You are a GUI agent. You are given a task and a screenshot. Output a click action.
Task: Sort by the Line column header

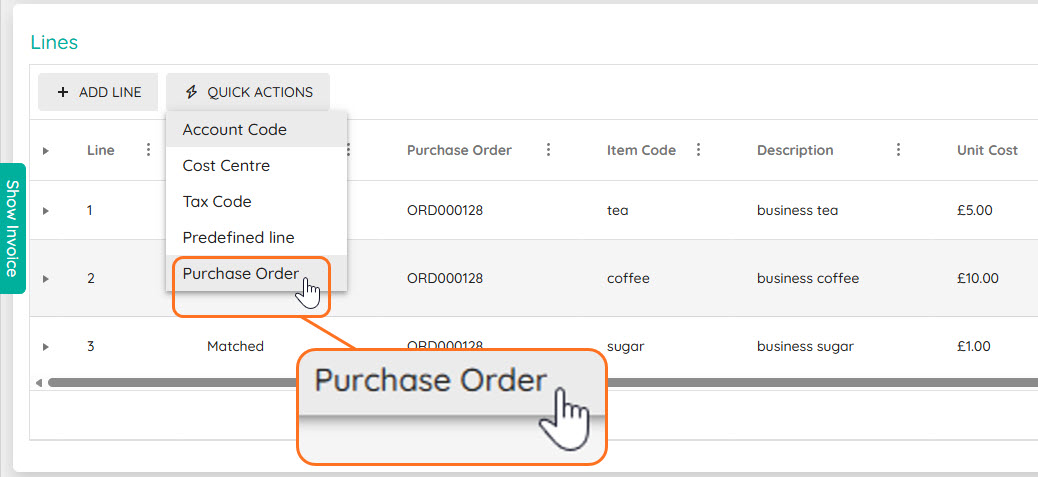101,150
